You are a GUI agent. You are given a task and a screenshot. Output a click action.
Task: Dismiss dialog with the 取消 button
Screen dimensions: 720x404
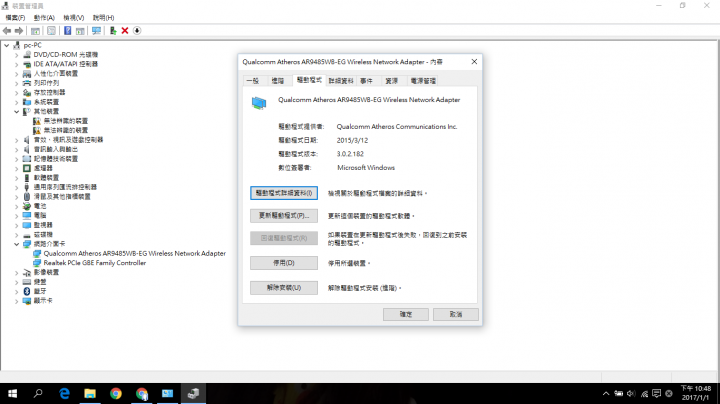point(456,314)
